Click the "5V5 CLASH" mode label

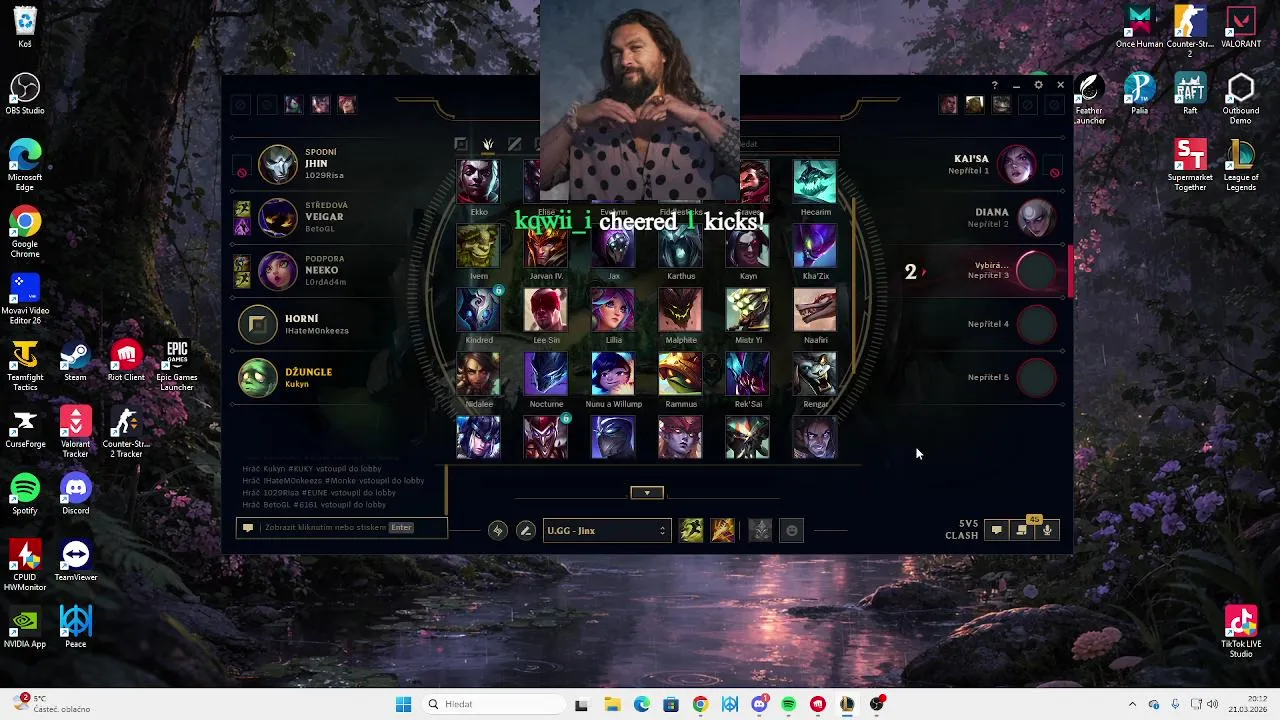[x=962, y=529]
